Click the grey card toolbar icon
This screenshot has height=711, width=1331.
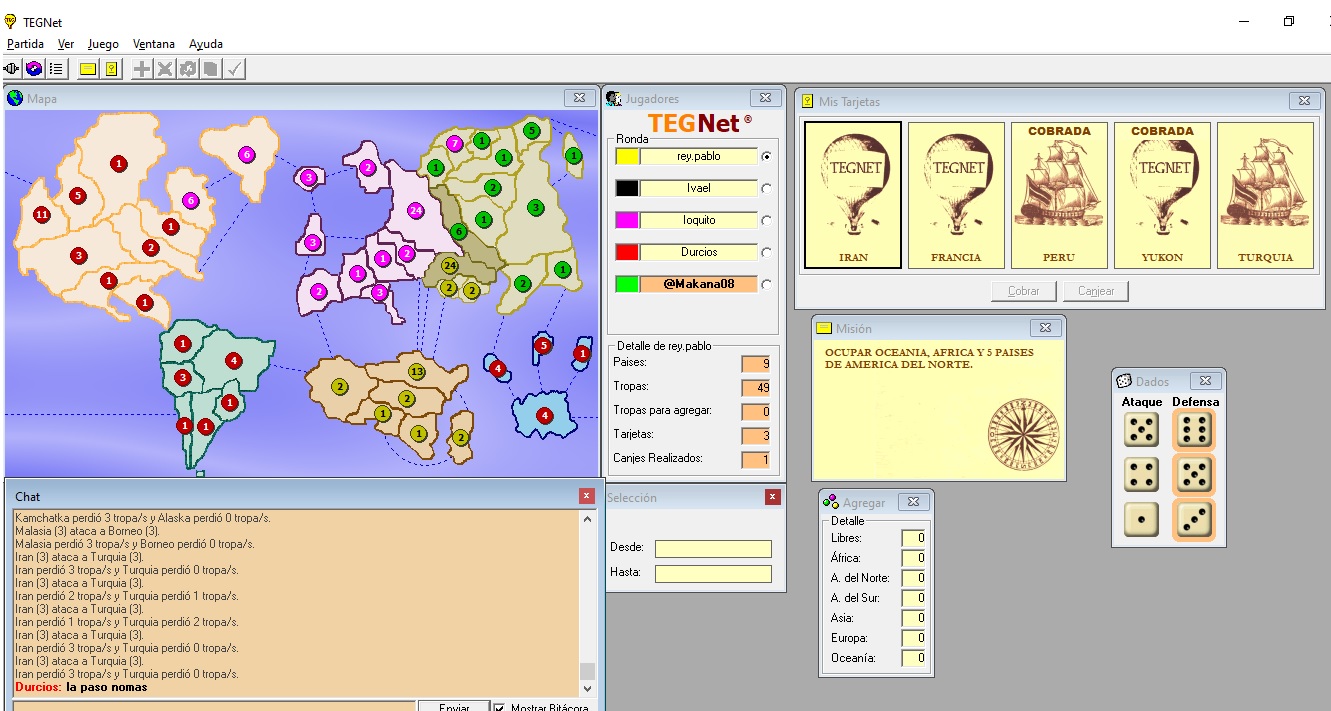[x=210, y=69]
